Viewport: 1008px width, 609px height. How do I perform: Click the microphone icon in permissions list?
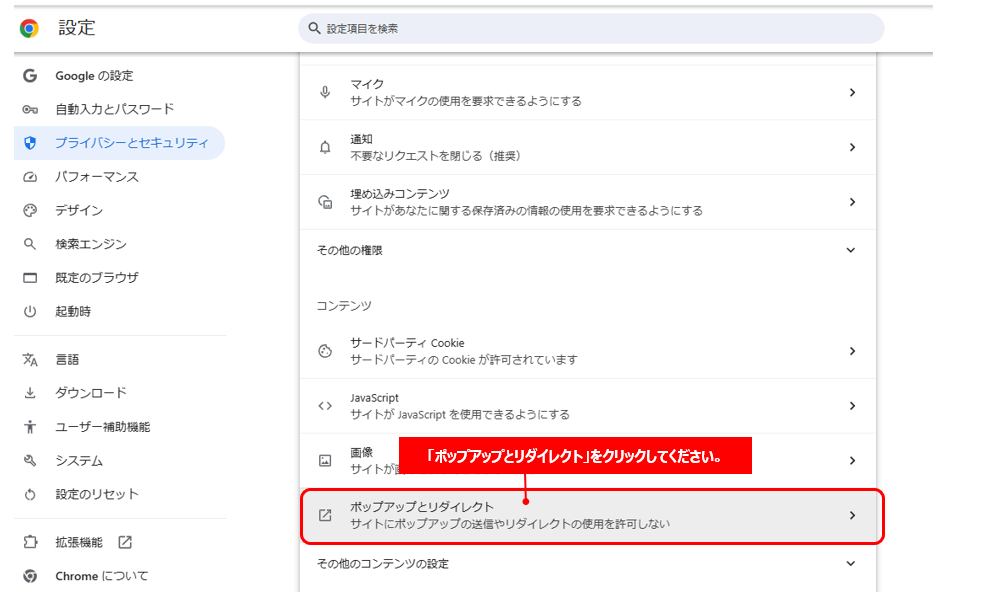325,92
